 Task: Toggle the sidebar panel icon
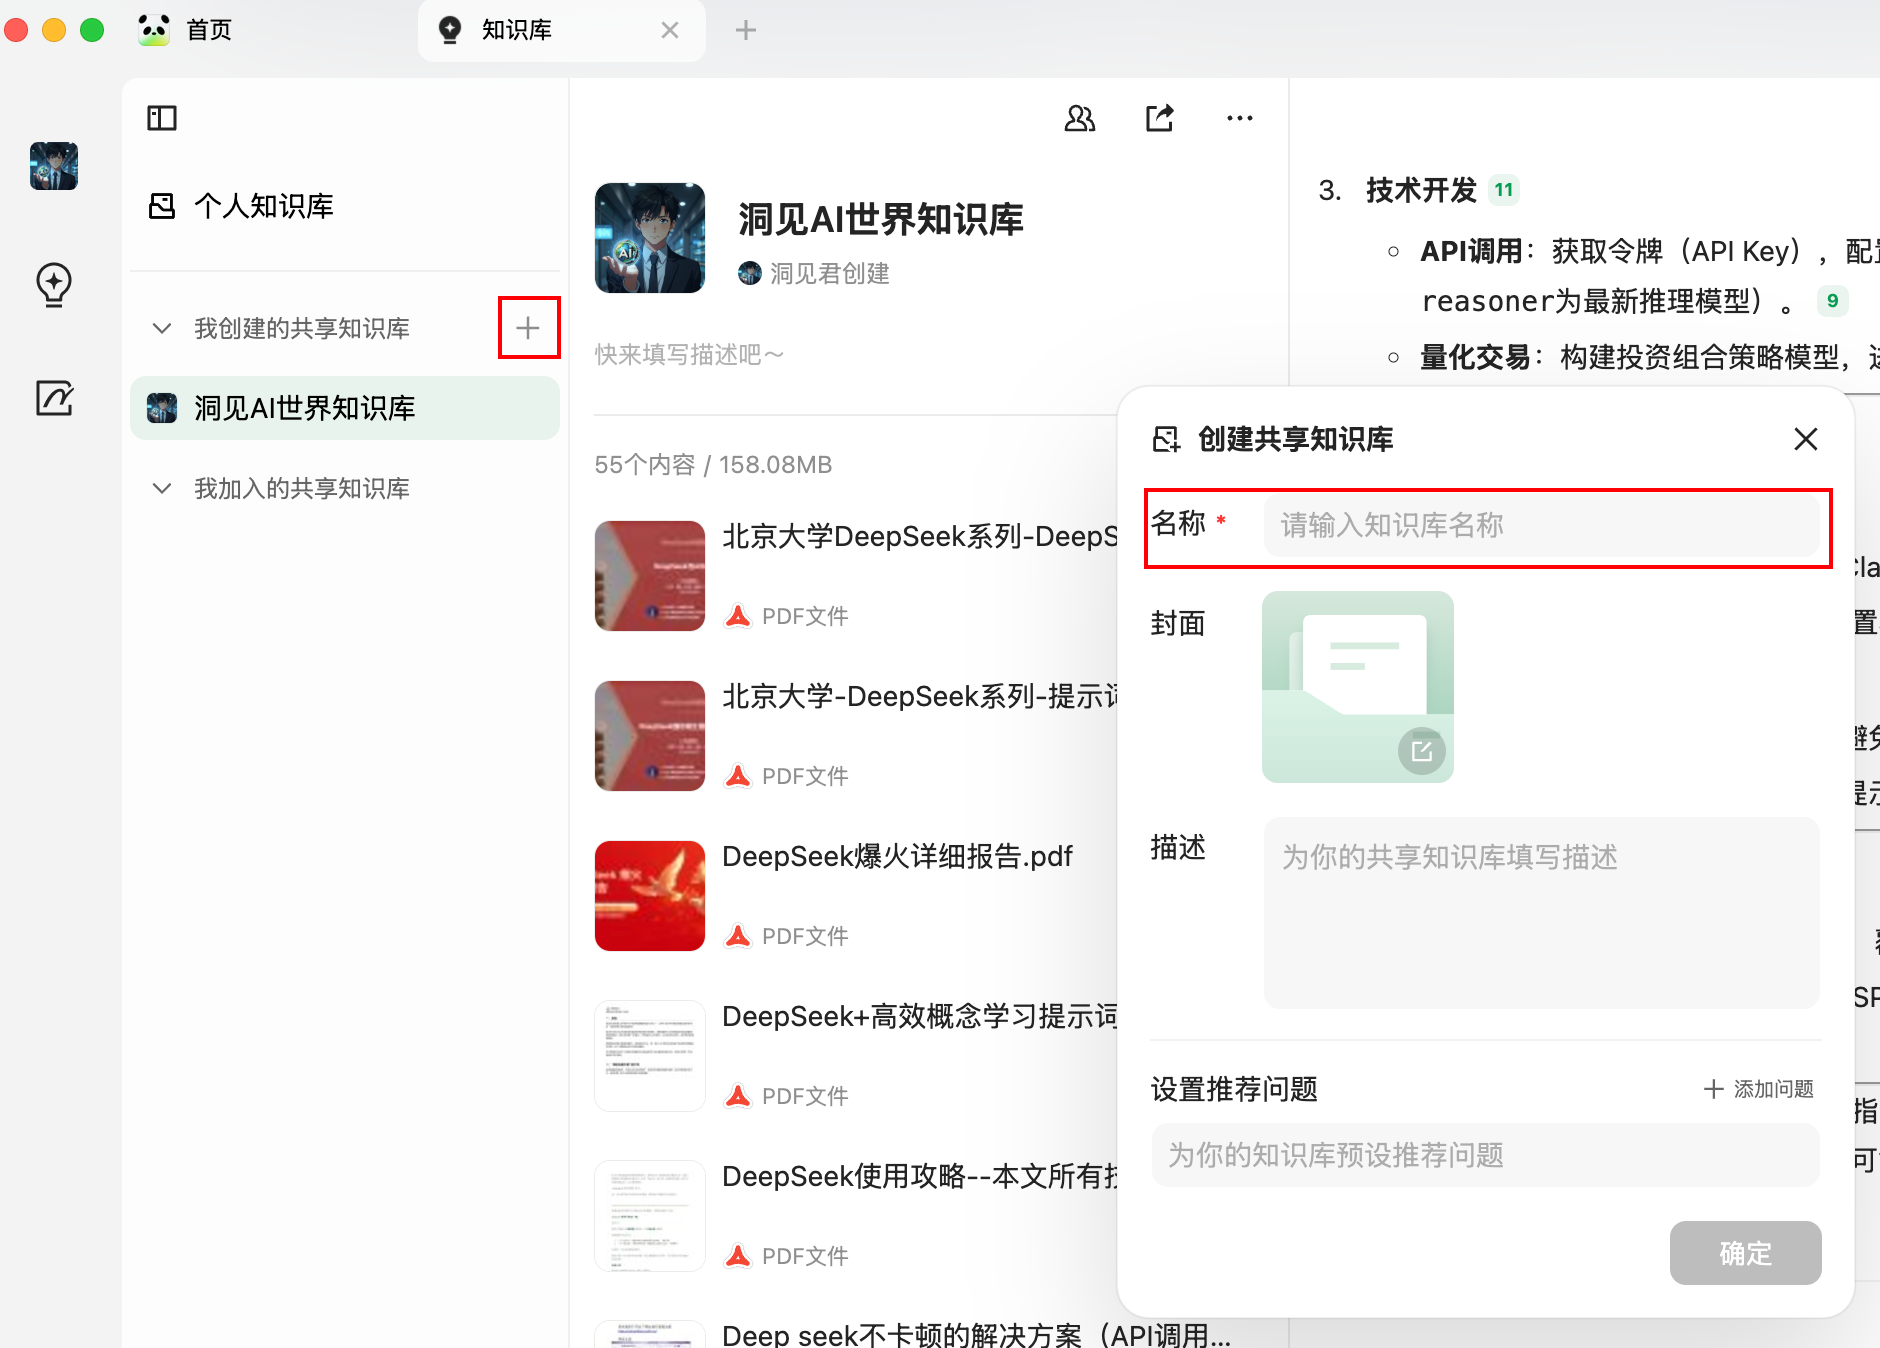[162, 118]
